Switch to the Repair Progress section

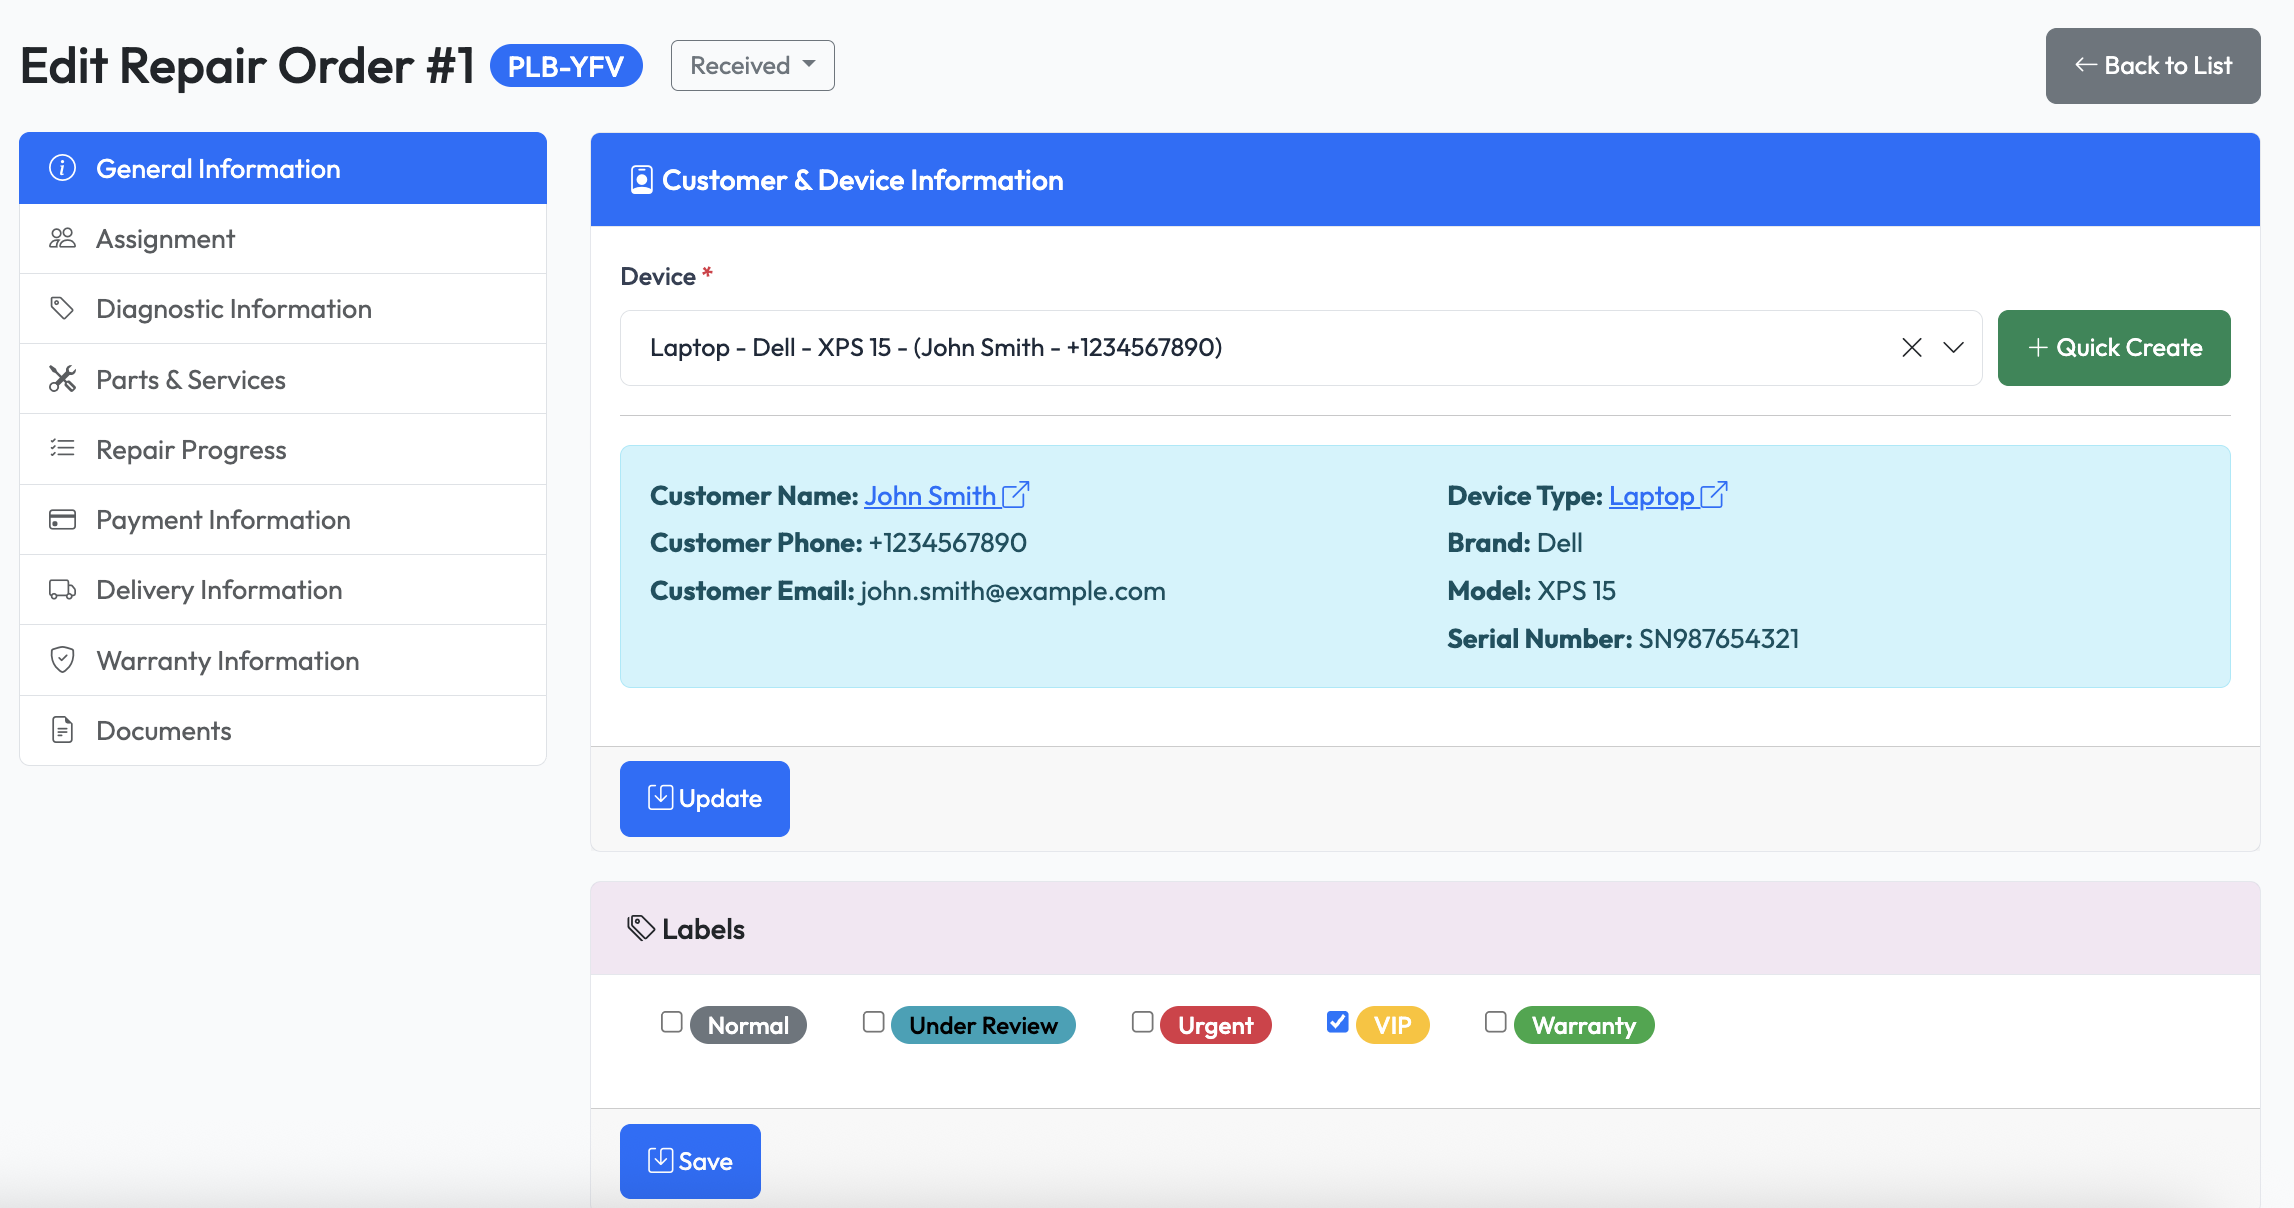click(x=190, y=449)
